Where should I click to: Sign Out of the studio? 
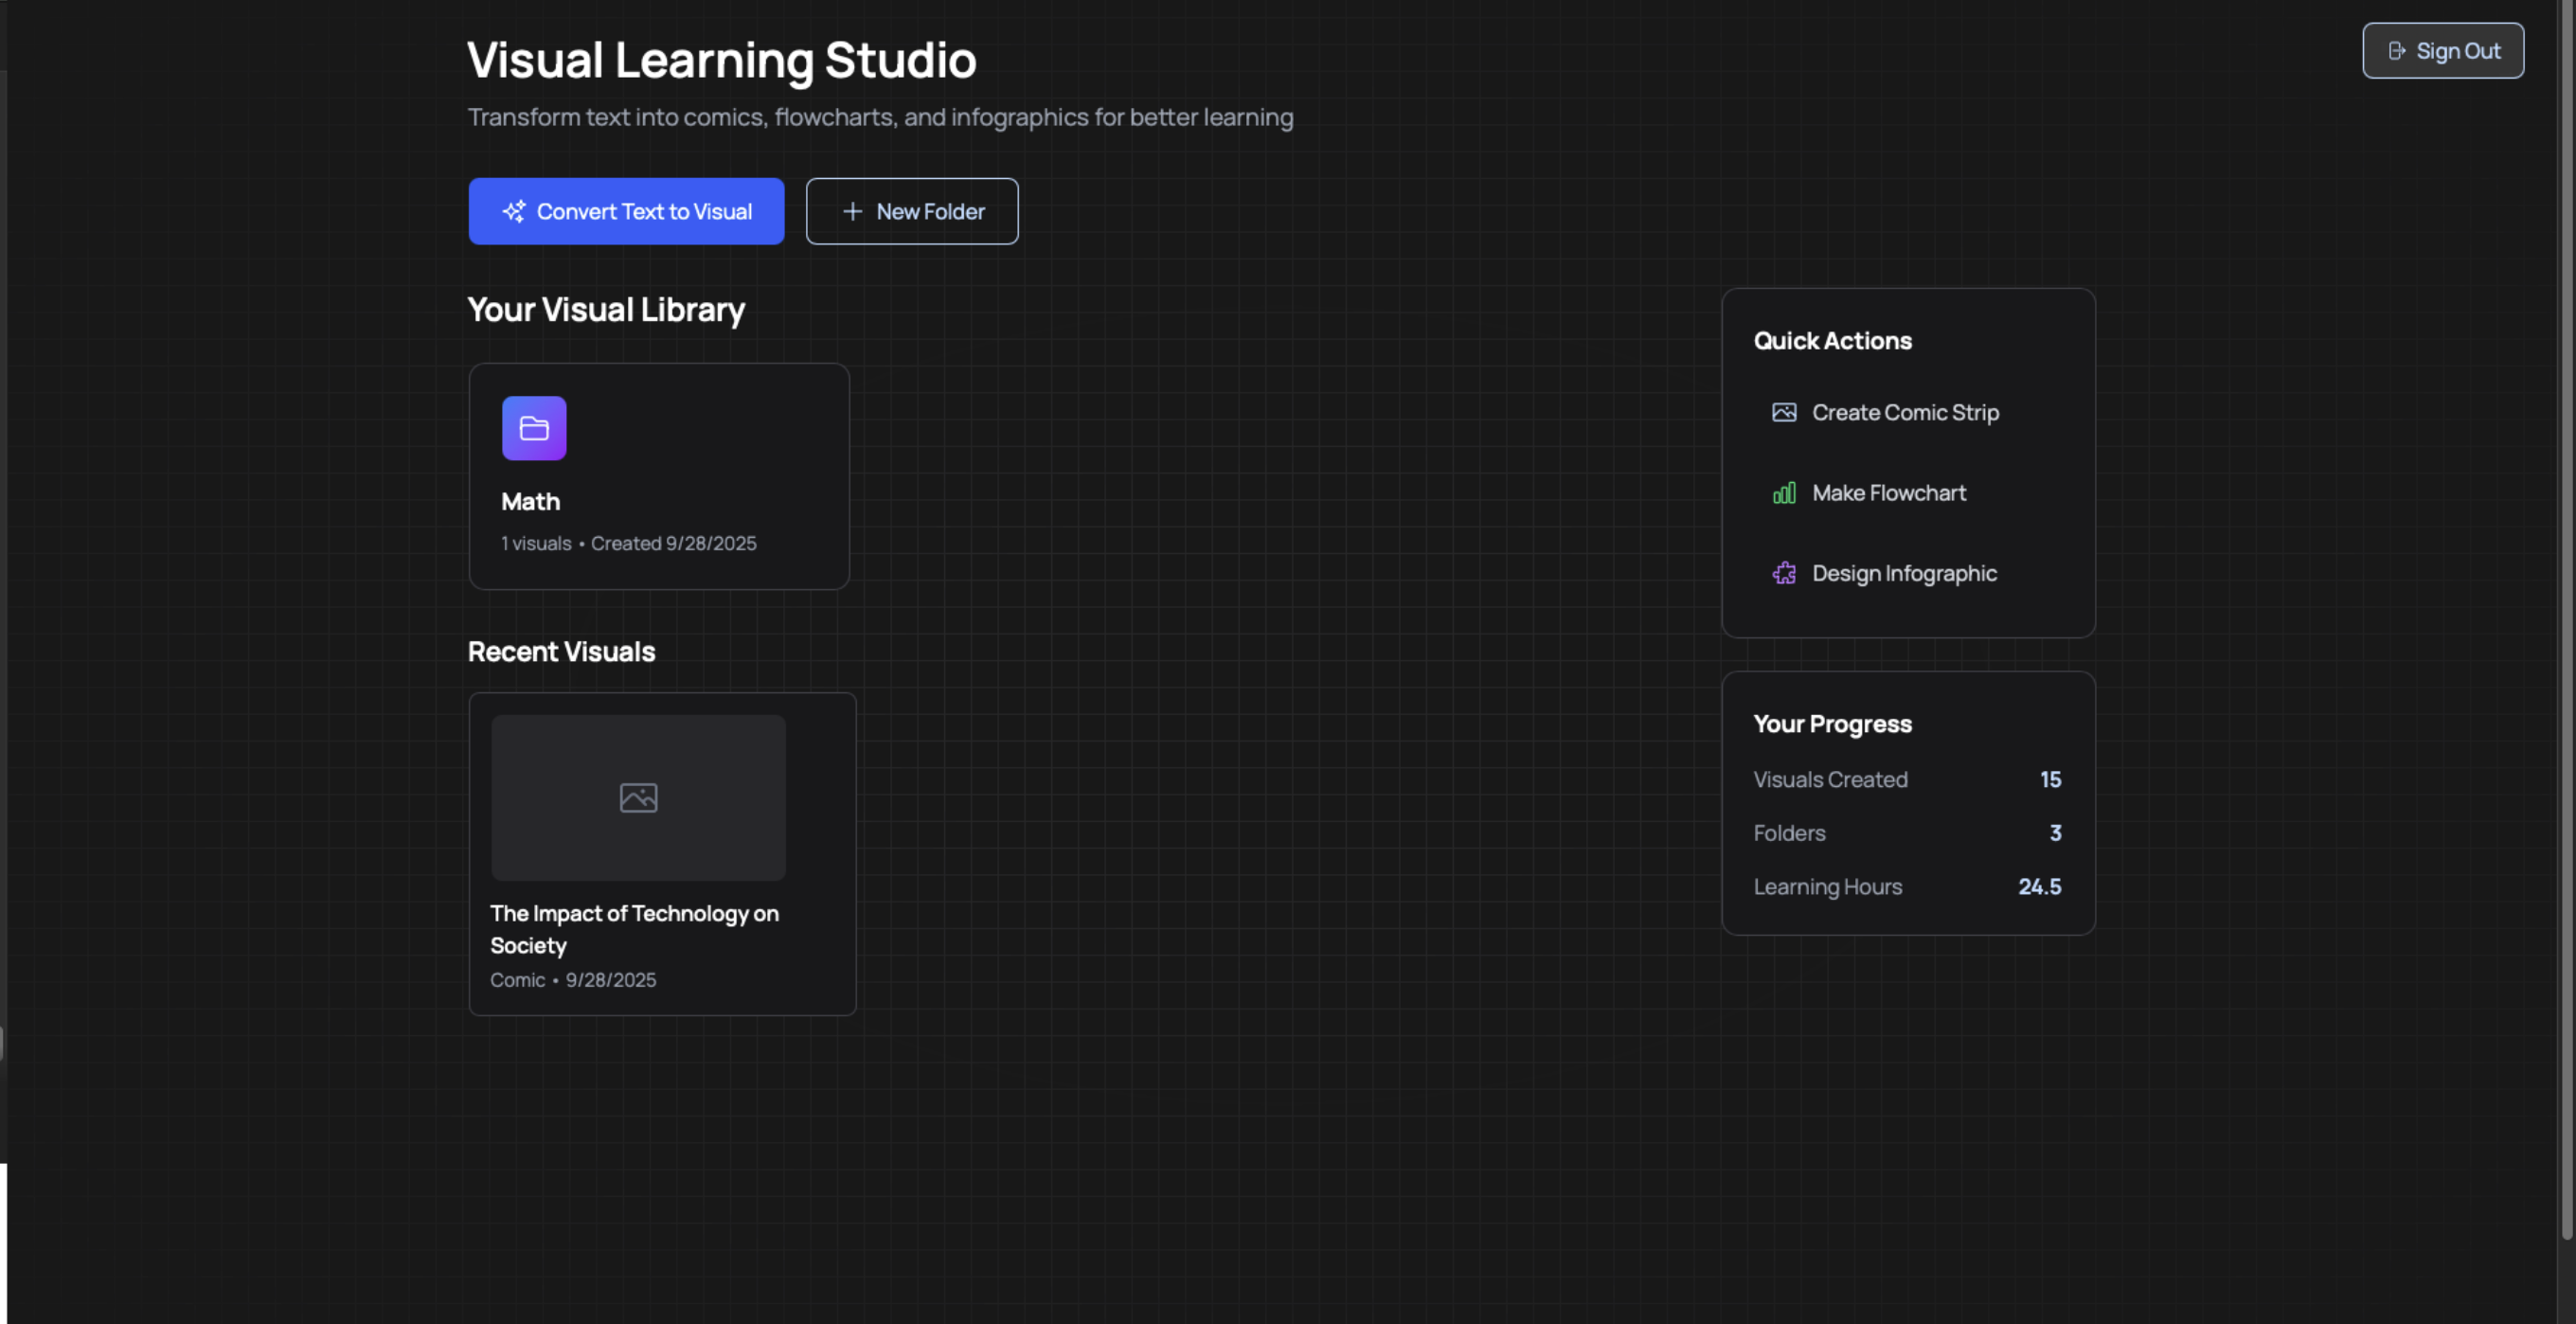2442,51
